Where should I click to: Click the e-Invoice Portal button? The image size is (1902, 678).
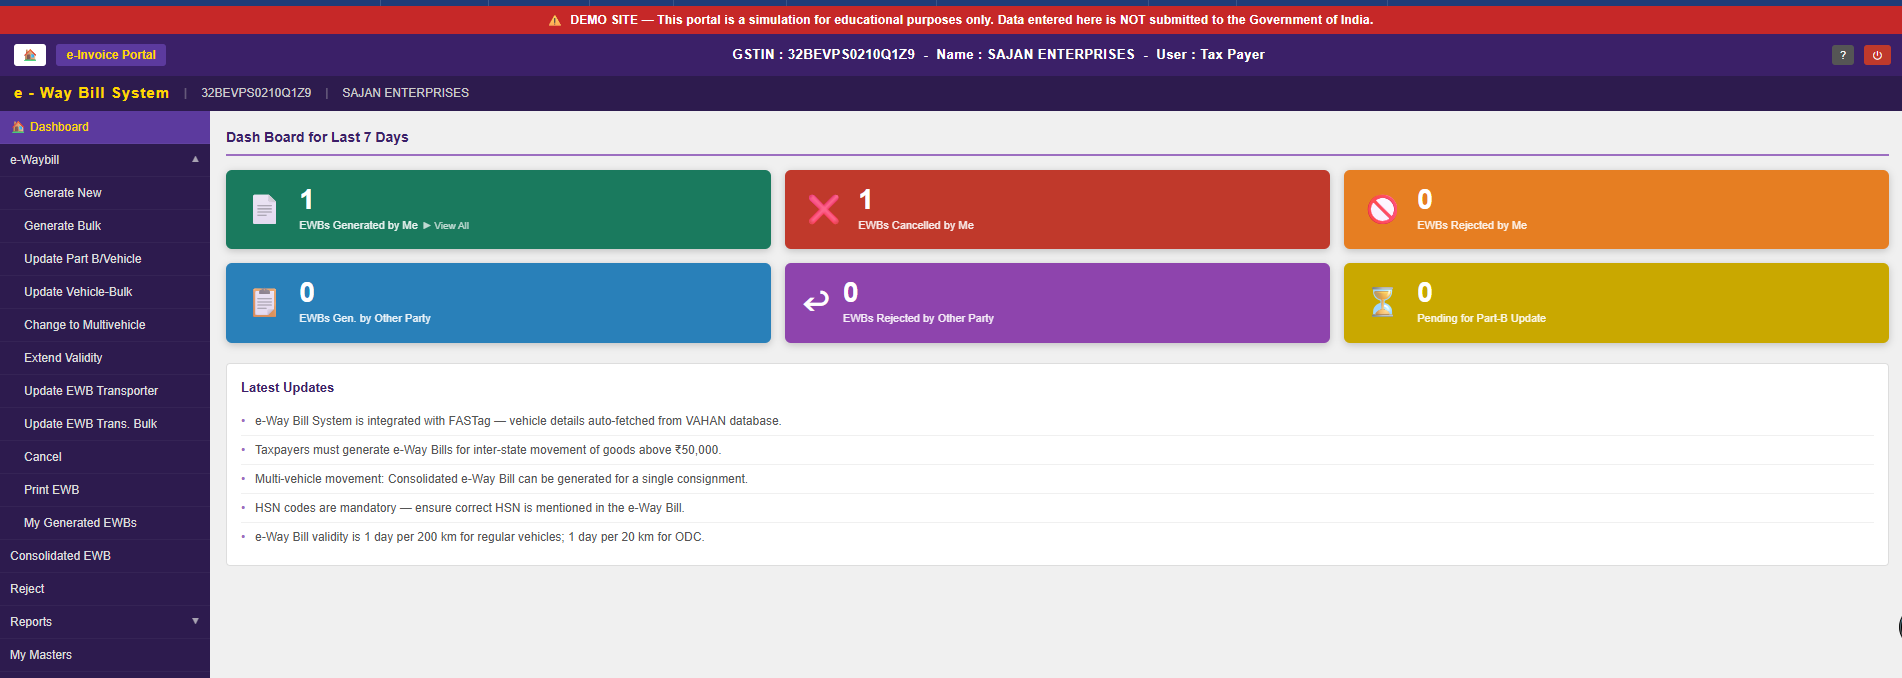click(x=111, y=55)
